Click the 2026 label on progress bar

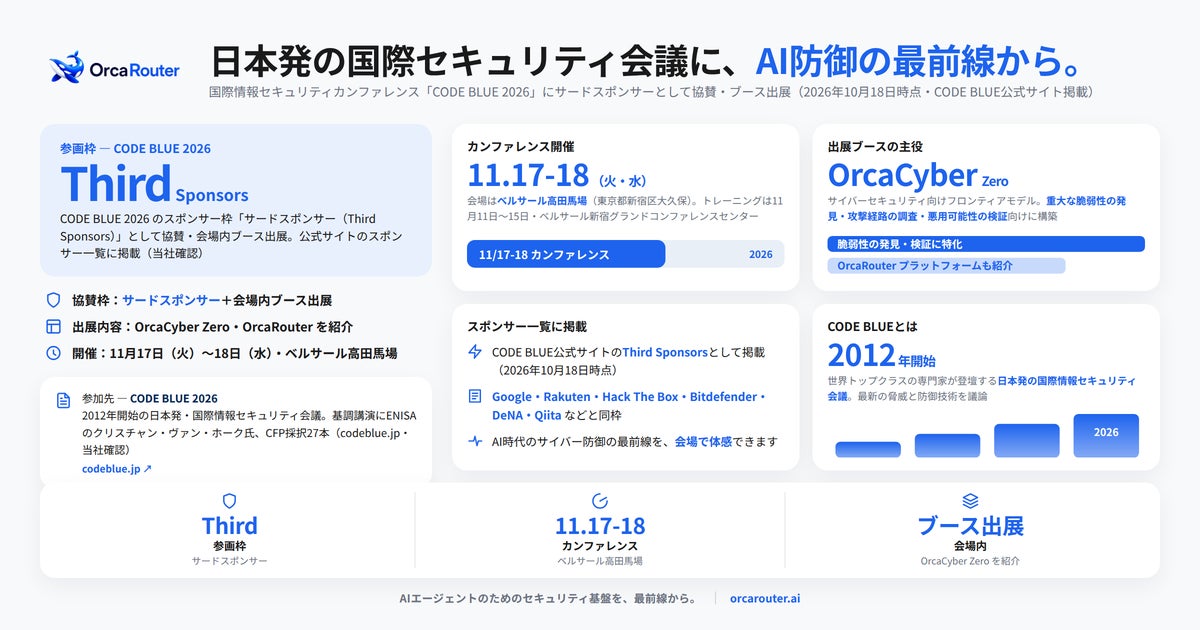click(x=761, y=254)
